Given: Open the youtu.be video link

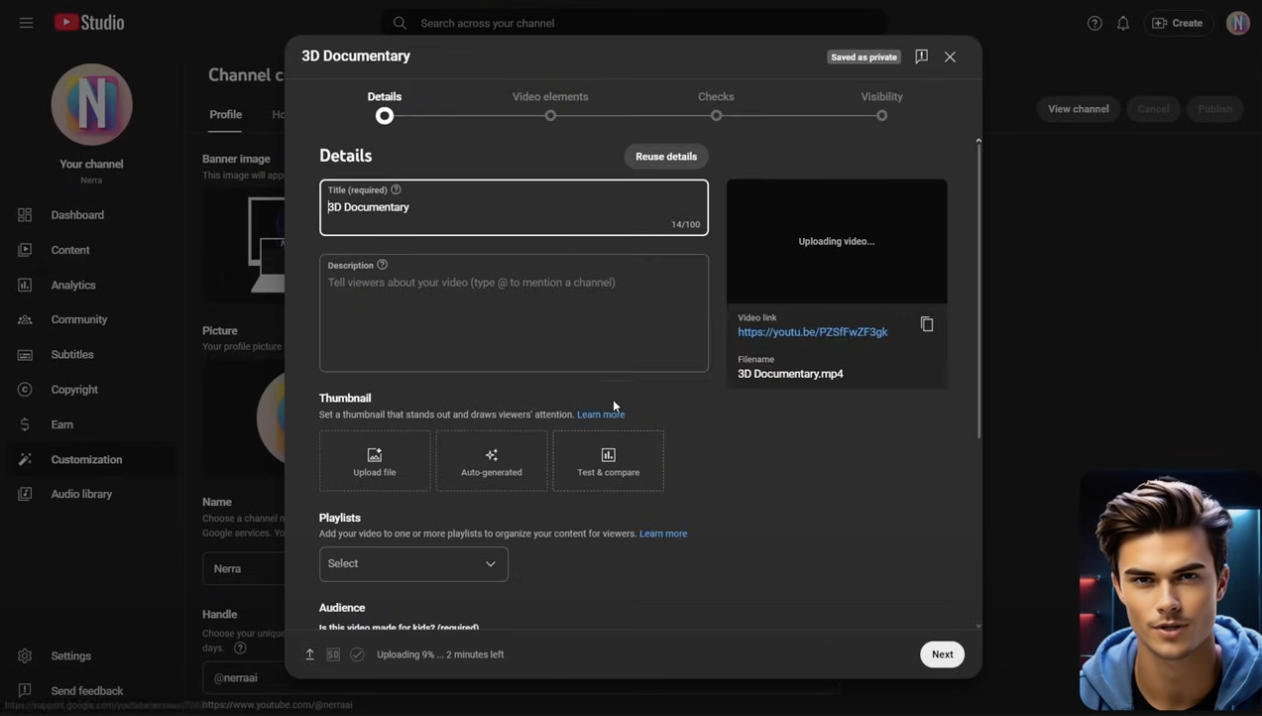Looking at the screenshot, I should coord(812,332).
